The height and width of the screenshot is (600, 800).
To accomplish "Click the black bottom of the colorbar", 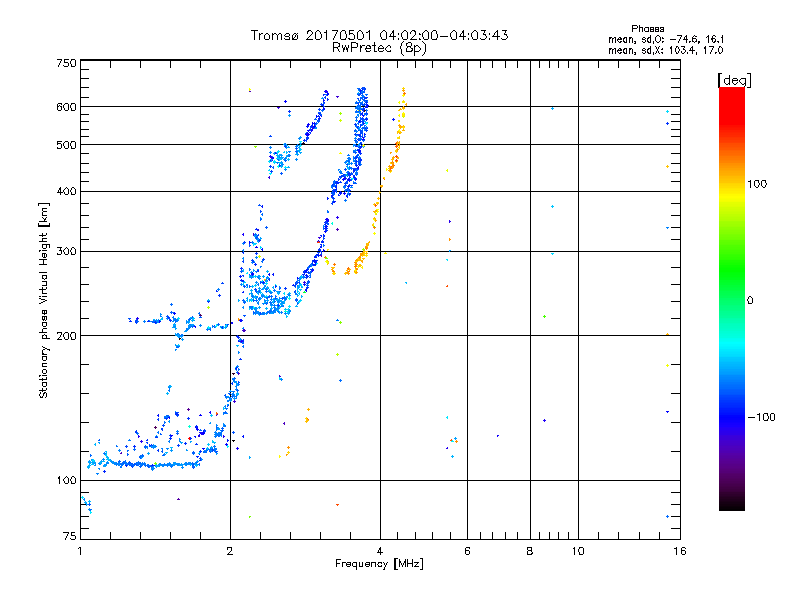I will [732, 503].
